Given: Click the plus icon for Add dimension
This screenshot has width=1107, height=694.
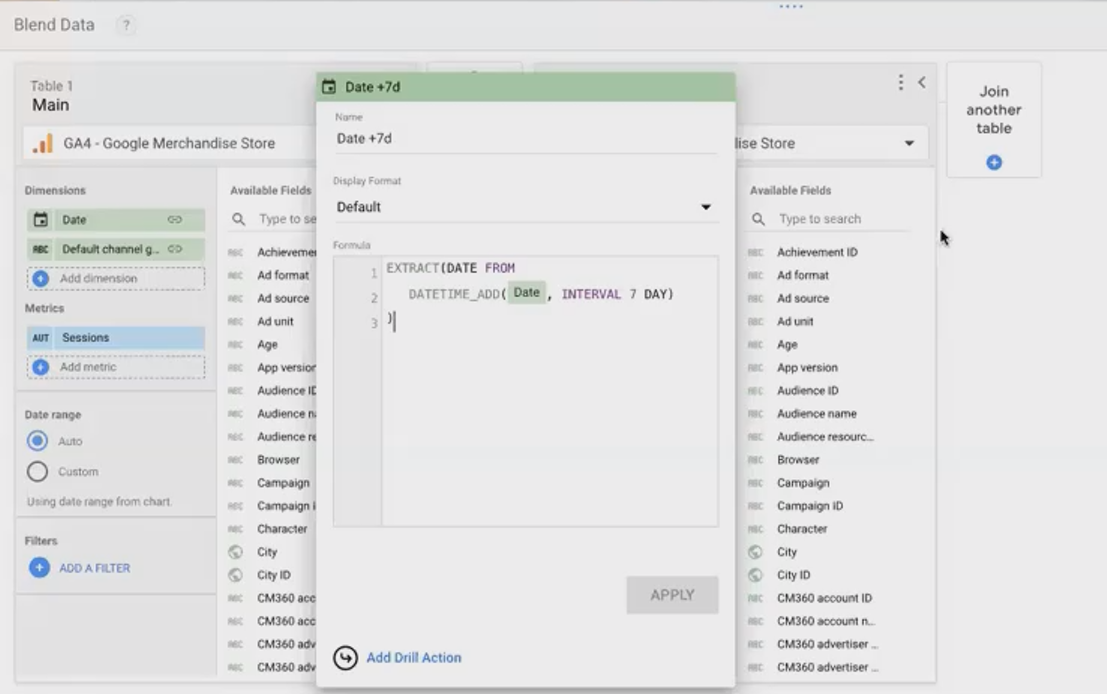Looking at the screenshot, I should click(41, 278).
